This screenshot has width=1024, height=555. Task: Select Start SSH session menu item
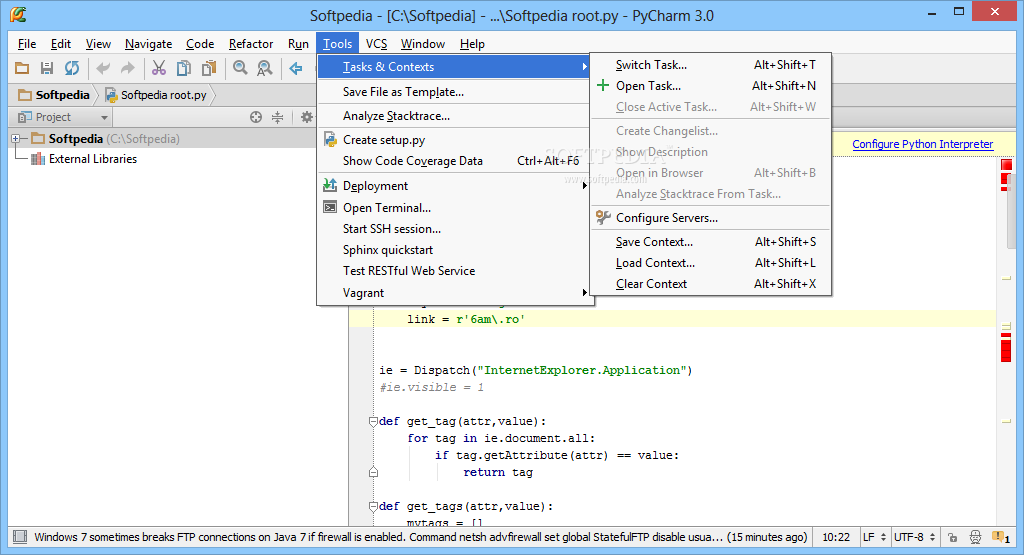(x=455, y=229)
